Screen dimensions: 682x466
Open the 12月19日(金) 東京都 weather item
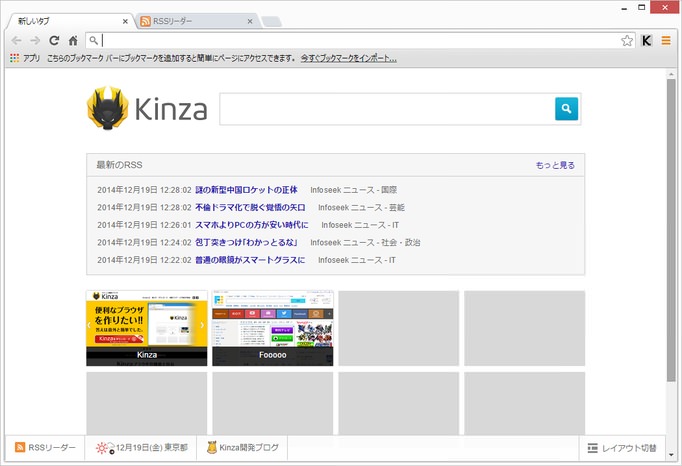141,447
